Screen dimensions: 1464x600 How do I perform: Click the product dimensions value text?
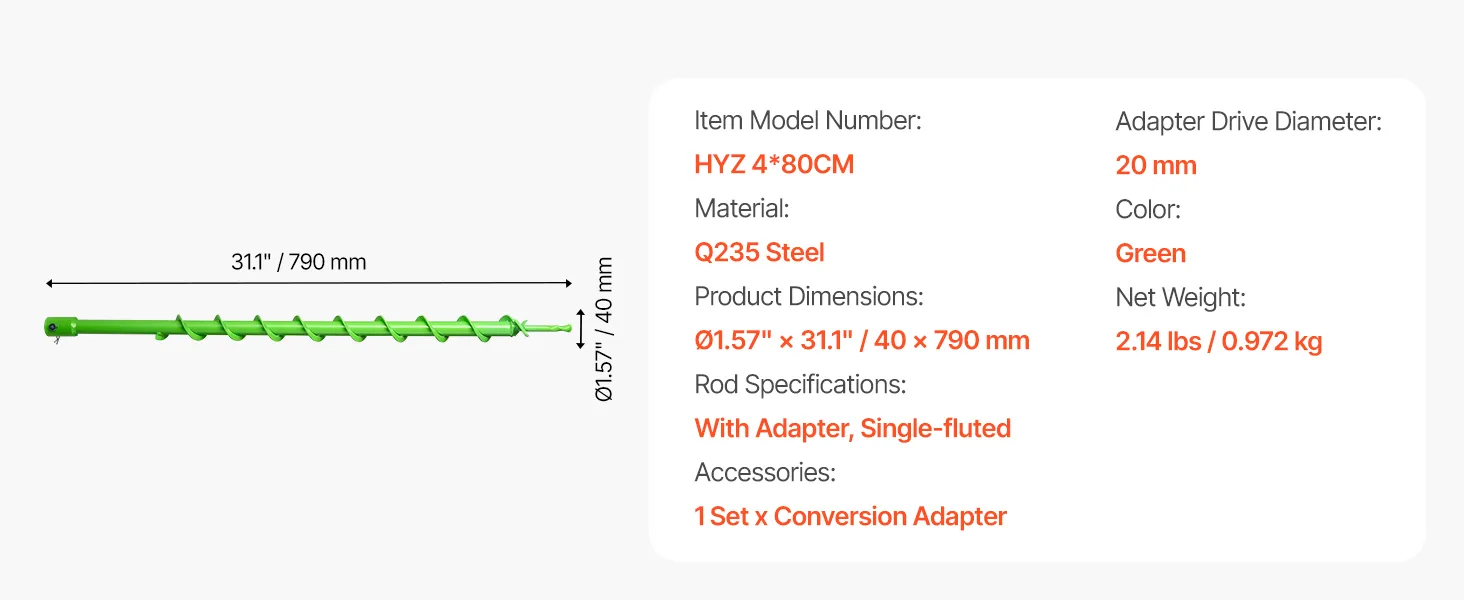(x=862, y=340)
